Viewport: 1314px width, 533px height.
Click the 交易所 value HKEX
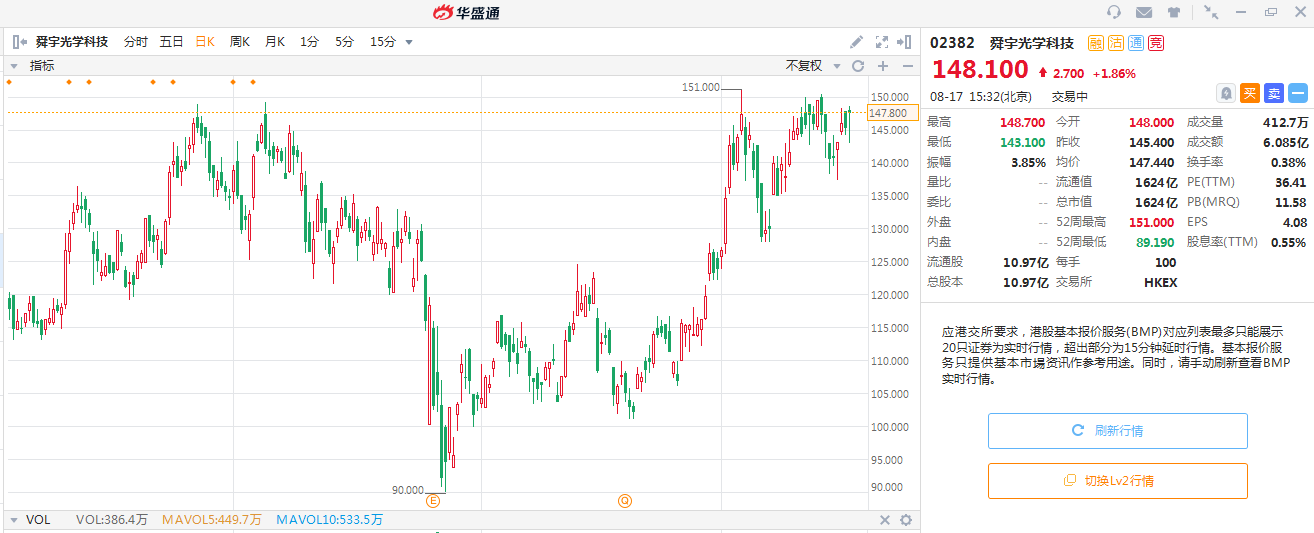(x=1160, y=282)
